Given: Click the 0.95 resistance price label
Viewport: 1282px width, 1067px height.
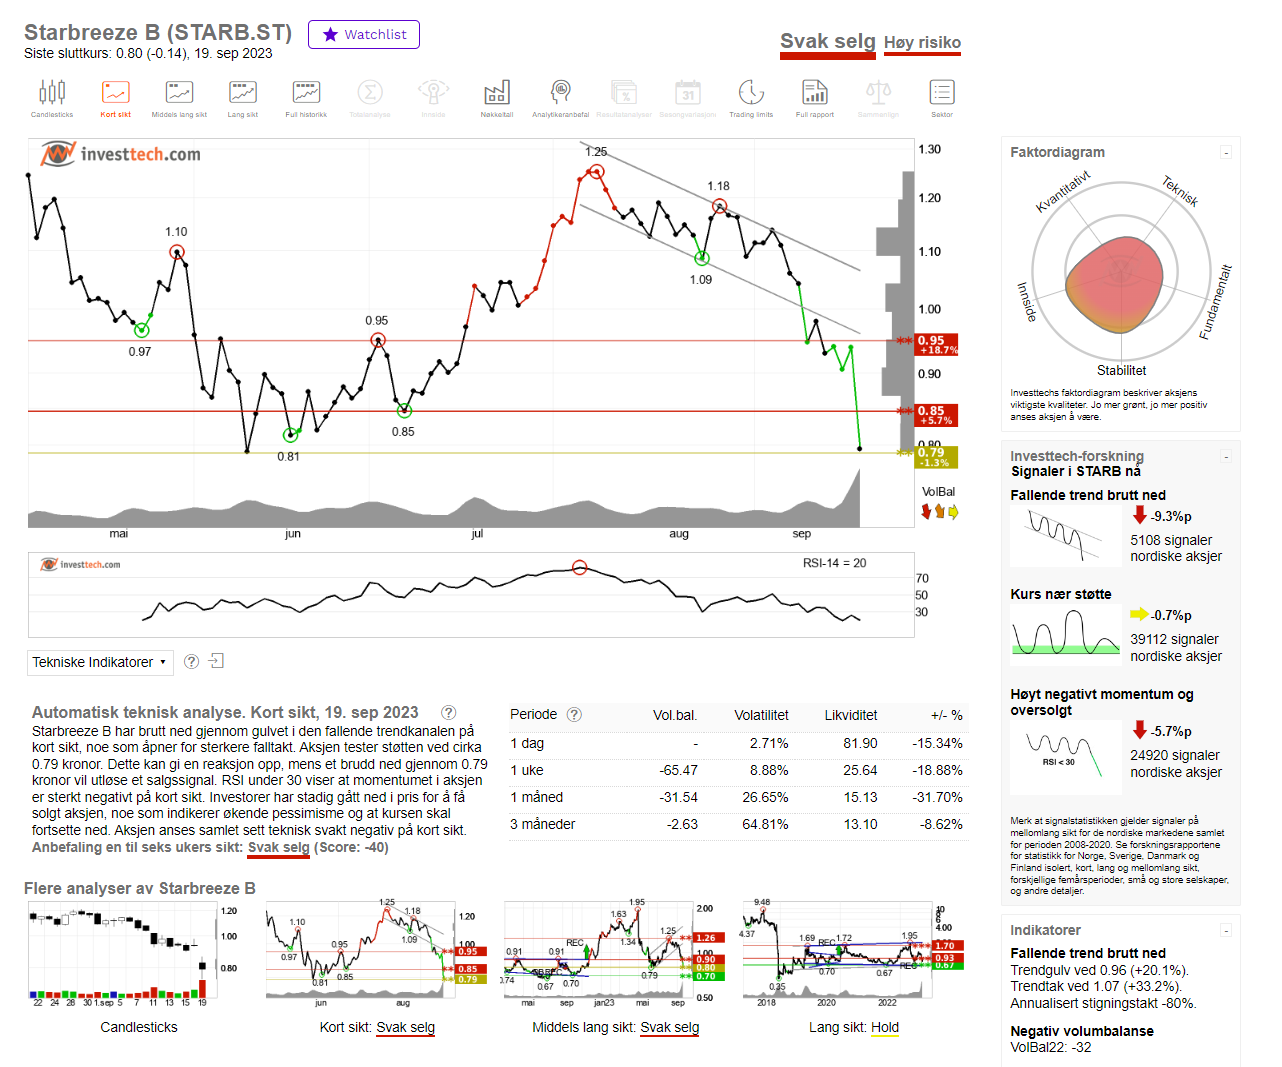Looking at the screenshot, I should coord(937,344).
